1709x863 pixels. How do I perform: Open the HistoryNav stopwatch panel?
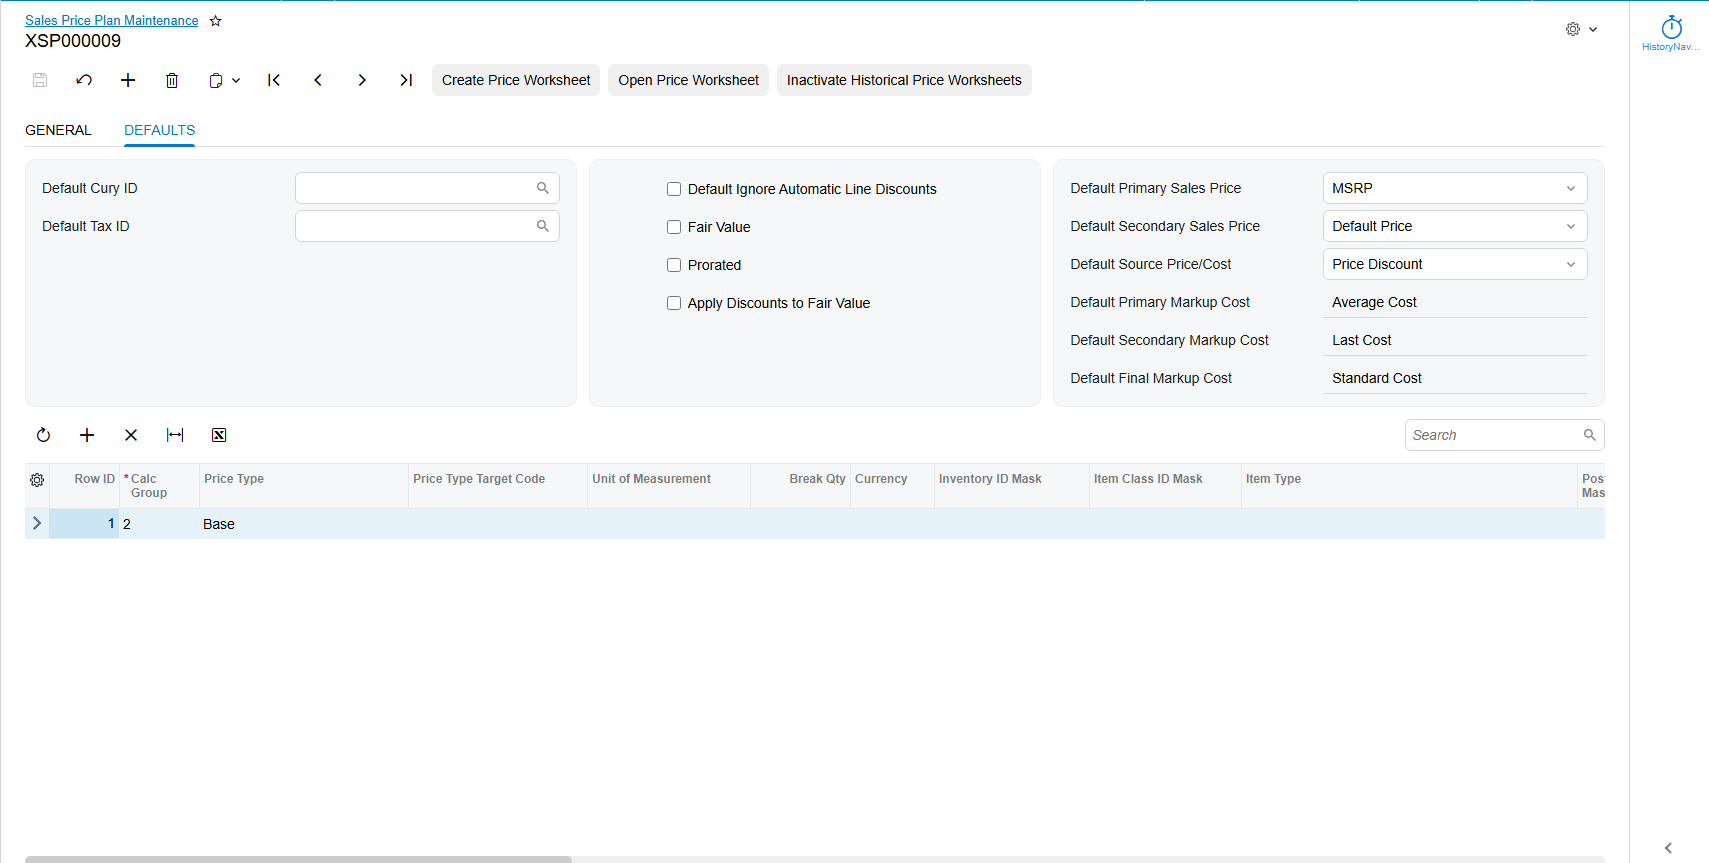pos(1671,33)
